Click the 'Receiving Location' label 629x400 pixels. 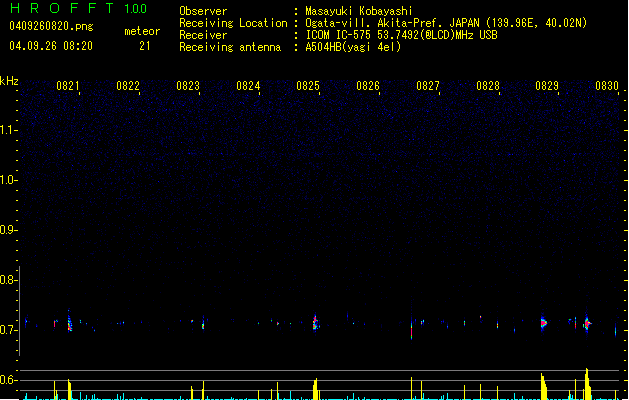(233, 23)
